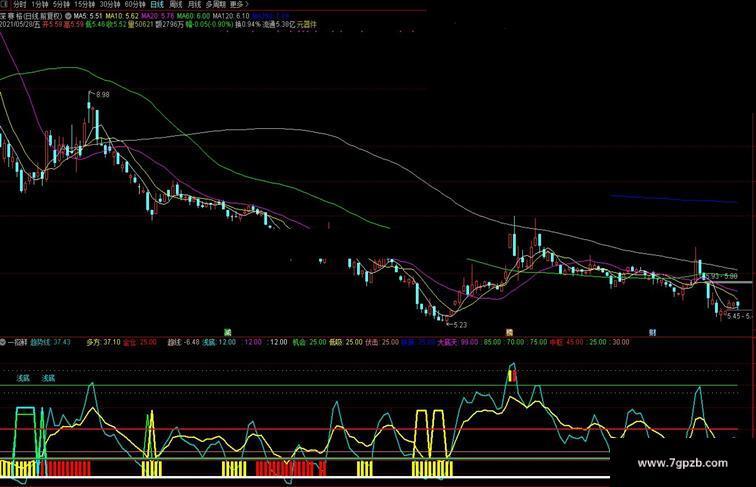Screen dimensions: 756x487
Task: Select the 30分钟 period tab
Action: tap(110, 4)
